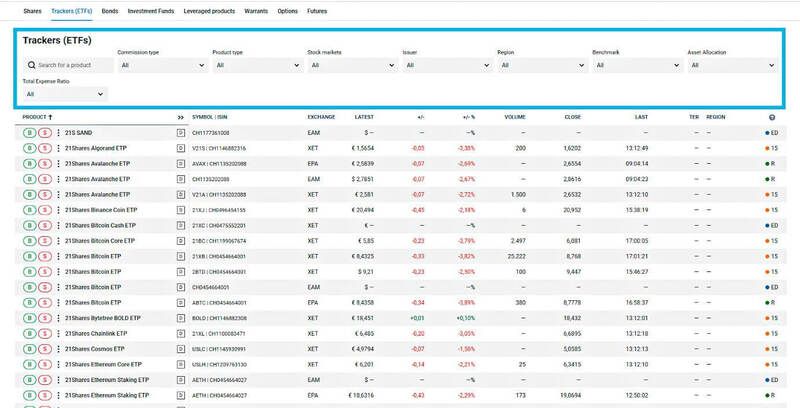Open the Commission type dropdown
The height and width of the screenshot is (408, 800).
click(162, 65)
